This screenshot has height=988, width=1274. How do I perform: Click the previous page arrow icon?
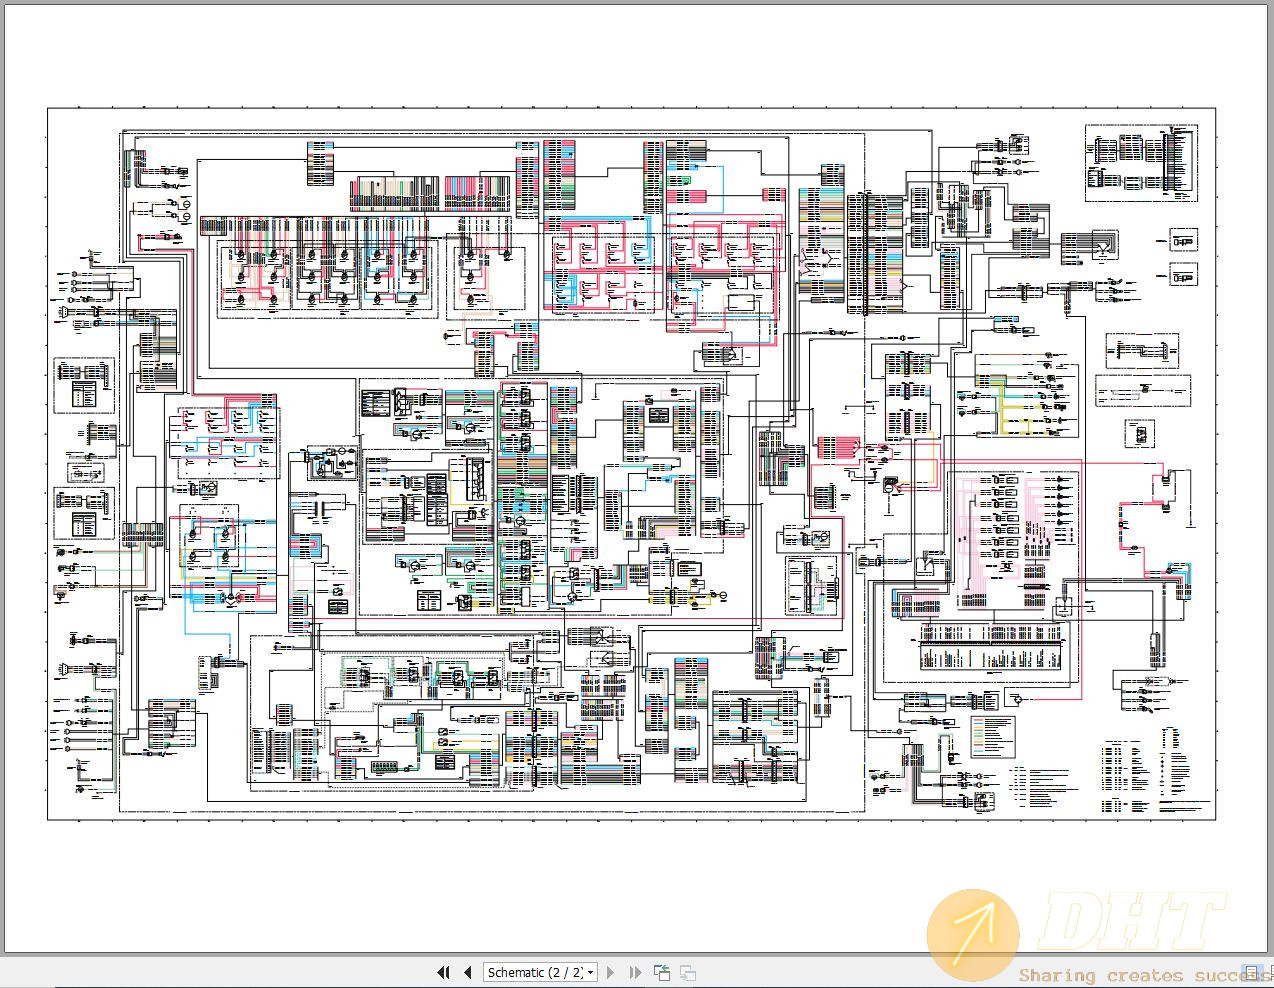[467, 972]
